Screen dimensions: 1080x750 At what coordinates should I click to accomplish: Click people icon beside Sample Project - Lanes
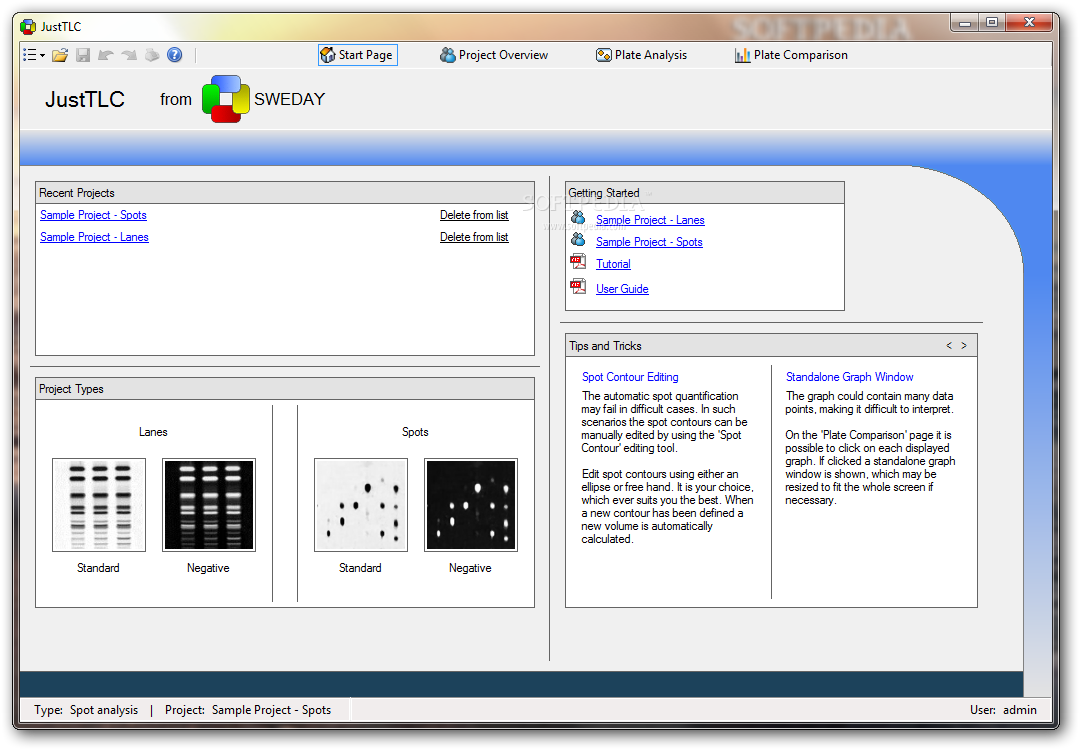pyautogui.click(x=578, y=218)
